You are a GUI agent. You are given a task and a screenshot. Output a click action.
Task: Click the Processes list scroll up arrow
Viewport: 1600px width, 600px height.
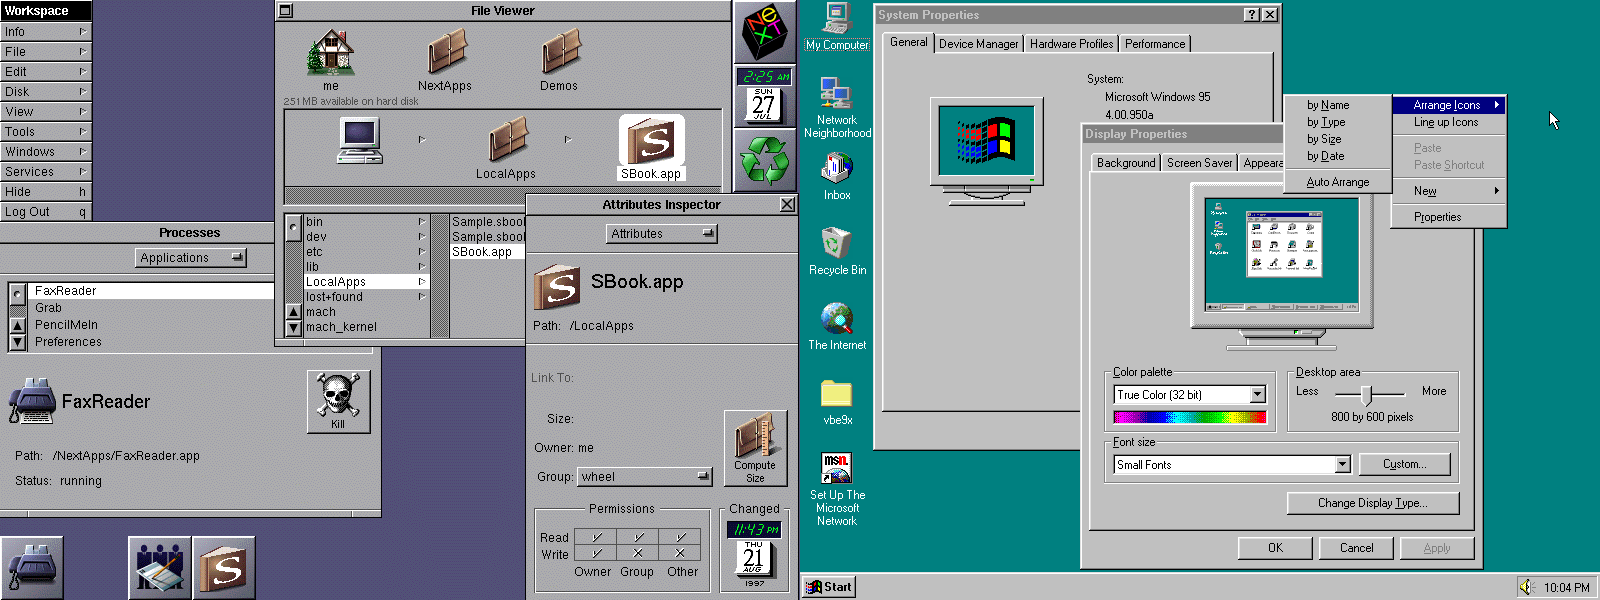(x=17, y=325)
